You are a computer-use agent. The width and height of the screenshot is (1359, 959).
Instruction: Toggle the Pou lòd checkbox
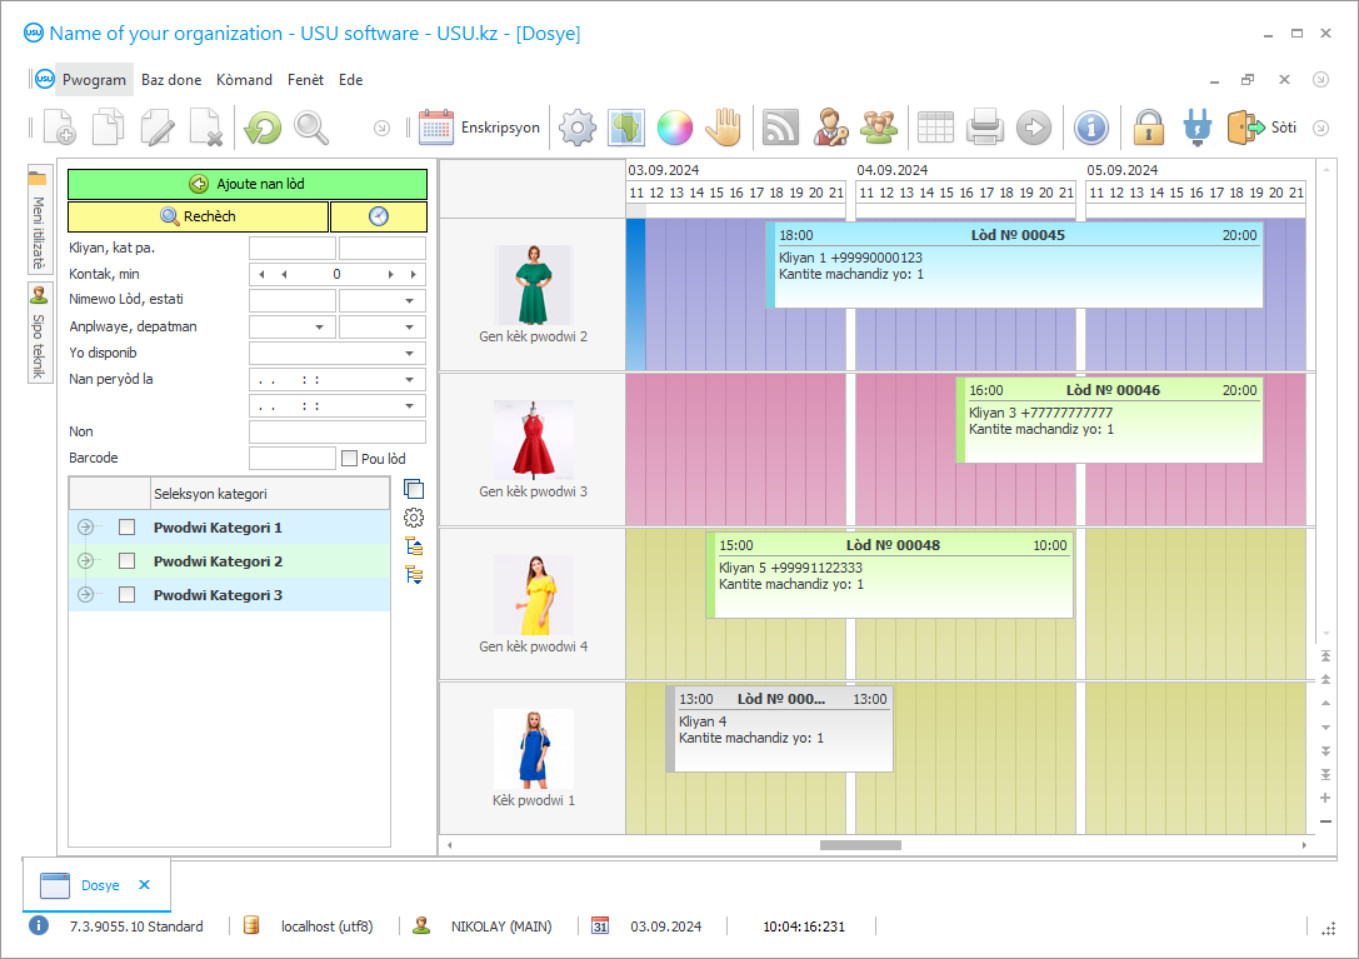[349, 458]
